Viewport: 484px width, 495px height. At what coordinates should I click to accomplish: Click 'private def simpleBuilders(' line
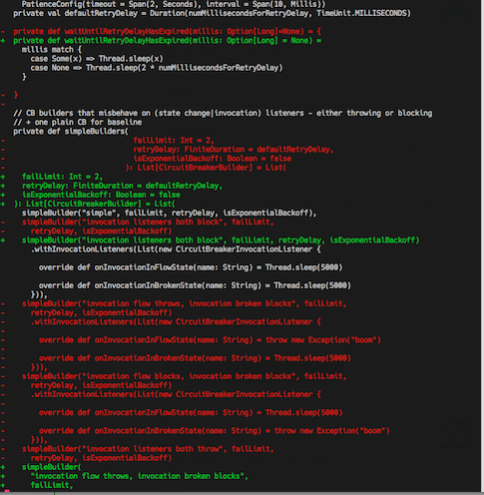coord(70,131)
